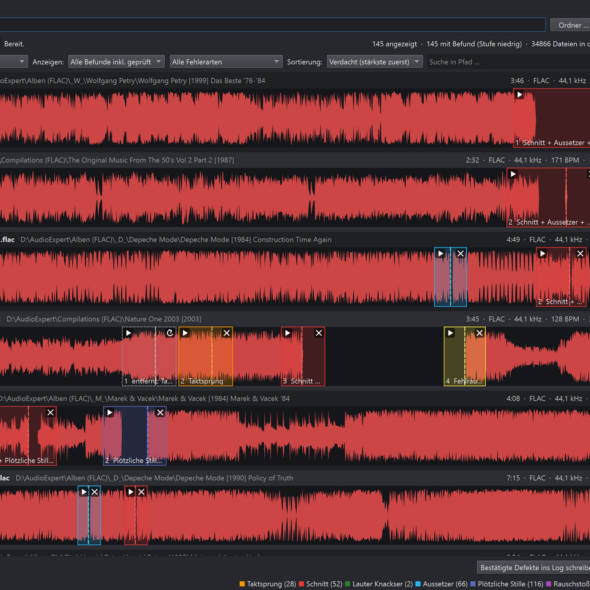This screenshot has width=590, height=590.
Task: Click the Wolfgang Petry 'Das Beste '76-'84' path text
Action: click(x=132, y=81)
